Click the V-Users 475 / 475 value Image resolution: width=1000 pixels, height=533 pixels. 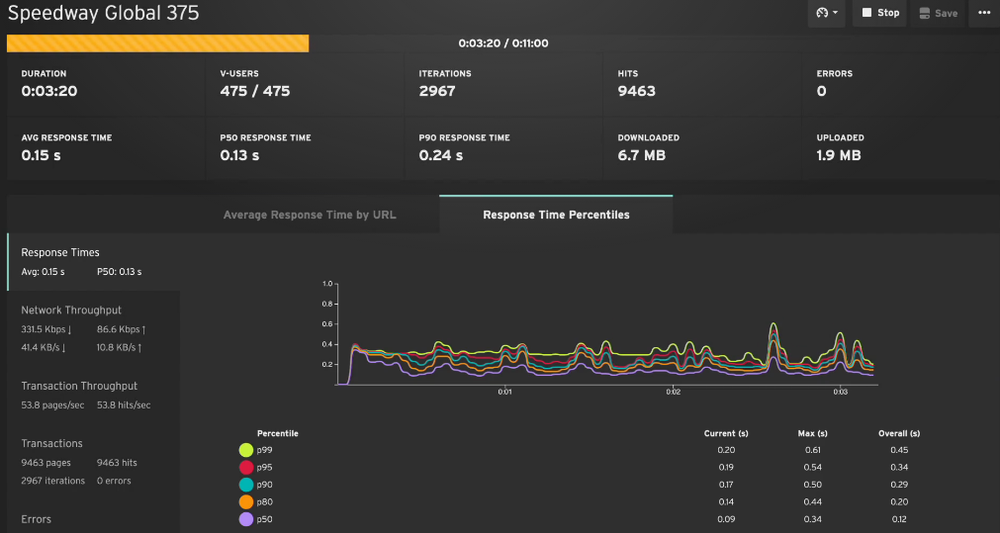click(x=255, y=91)
